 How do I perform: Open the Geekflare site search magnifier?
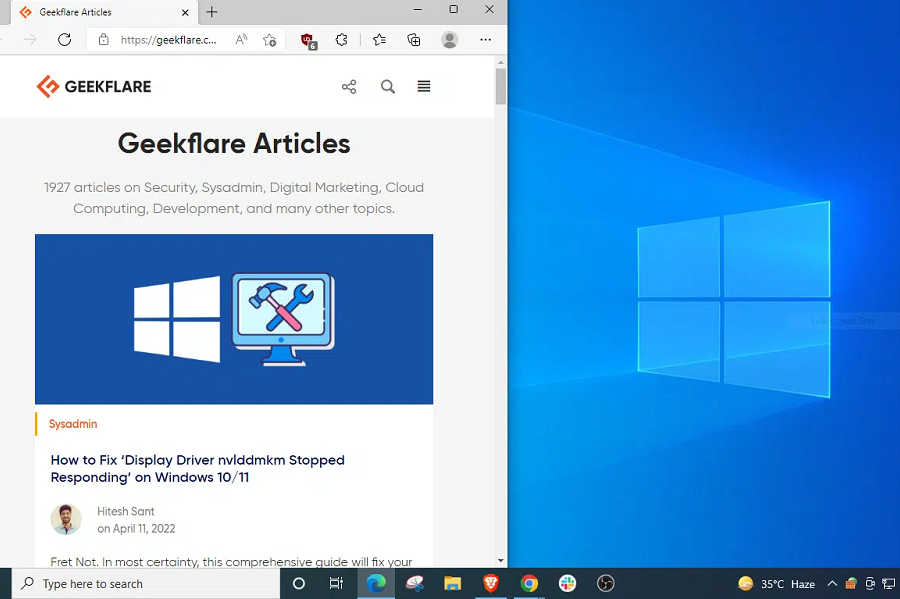pos(388,87)
